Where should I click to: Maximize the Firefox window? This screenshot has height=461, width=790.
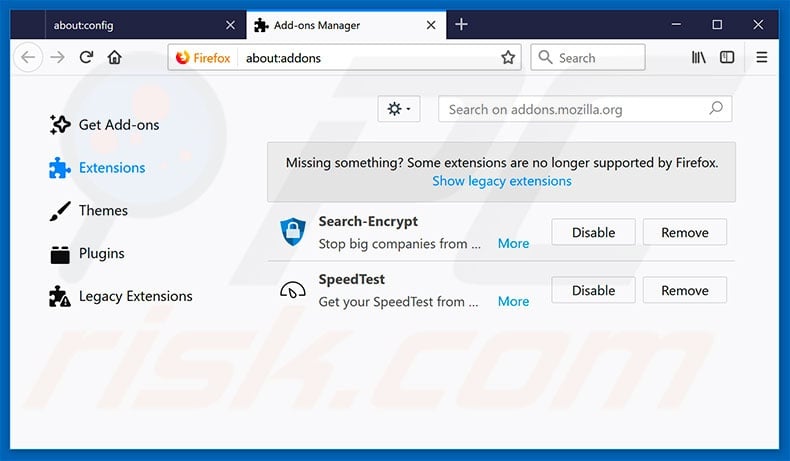pyautogui.click(x=717, y=24)
